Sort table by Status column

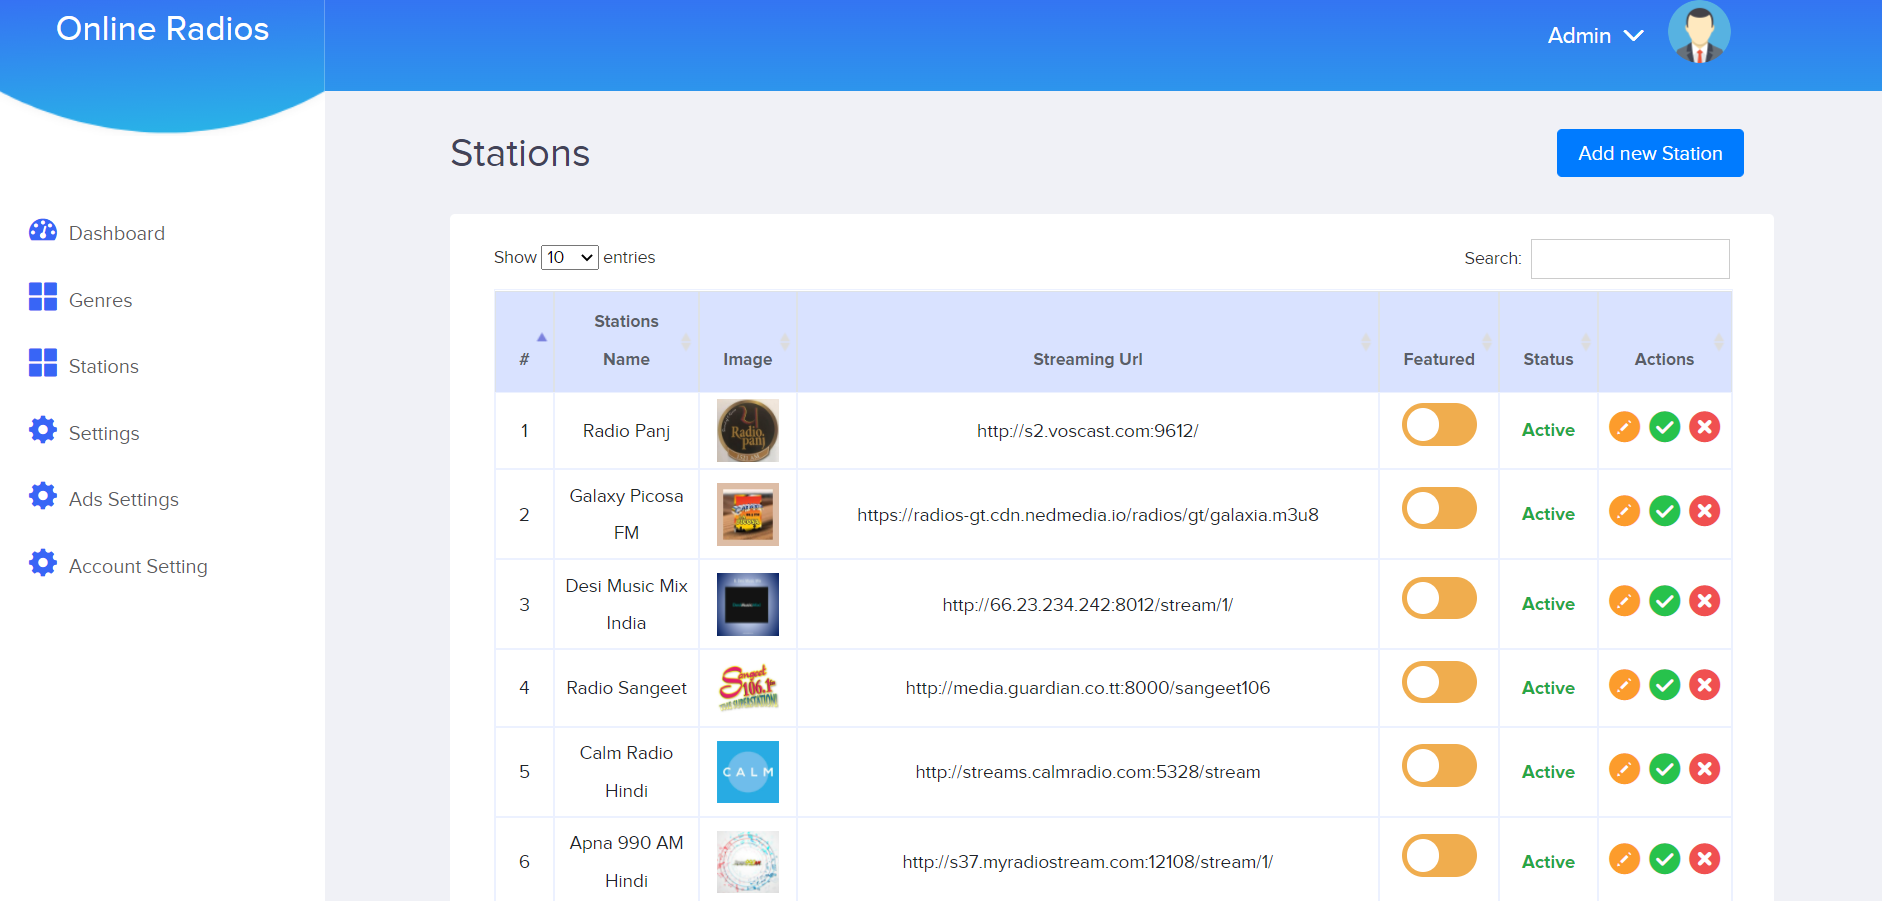[x=1548, y=342]
